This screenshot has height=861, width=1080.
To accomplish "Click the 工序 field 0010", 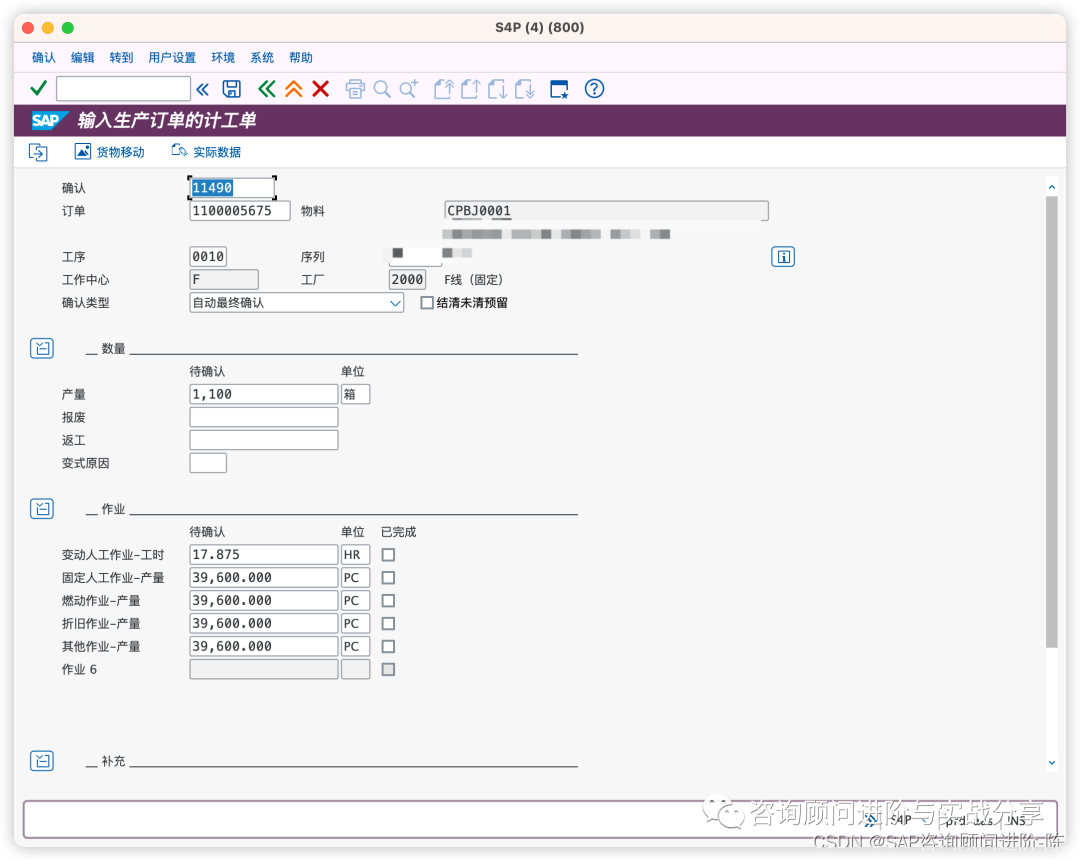I will 208,256.
